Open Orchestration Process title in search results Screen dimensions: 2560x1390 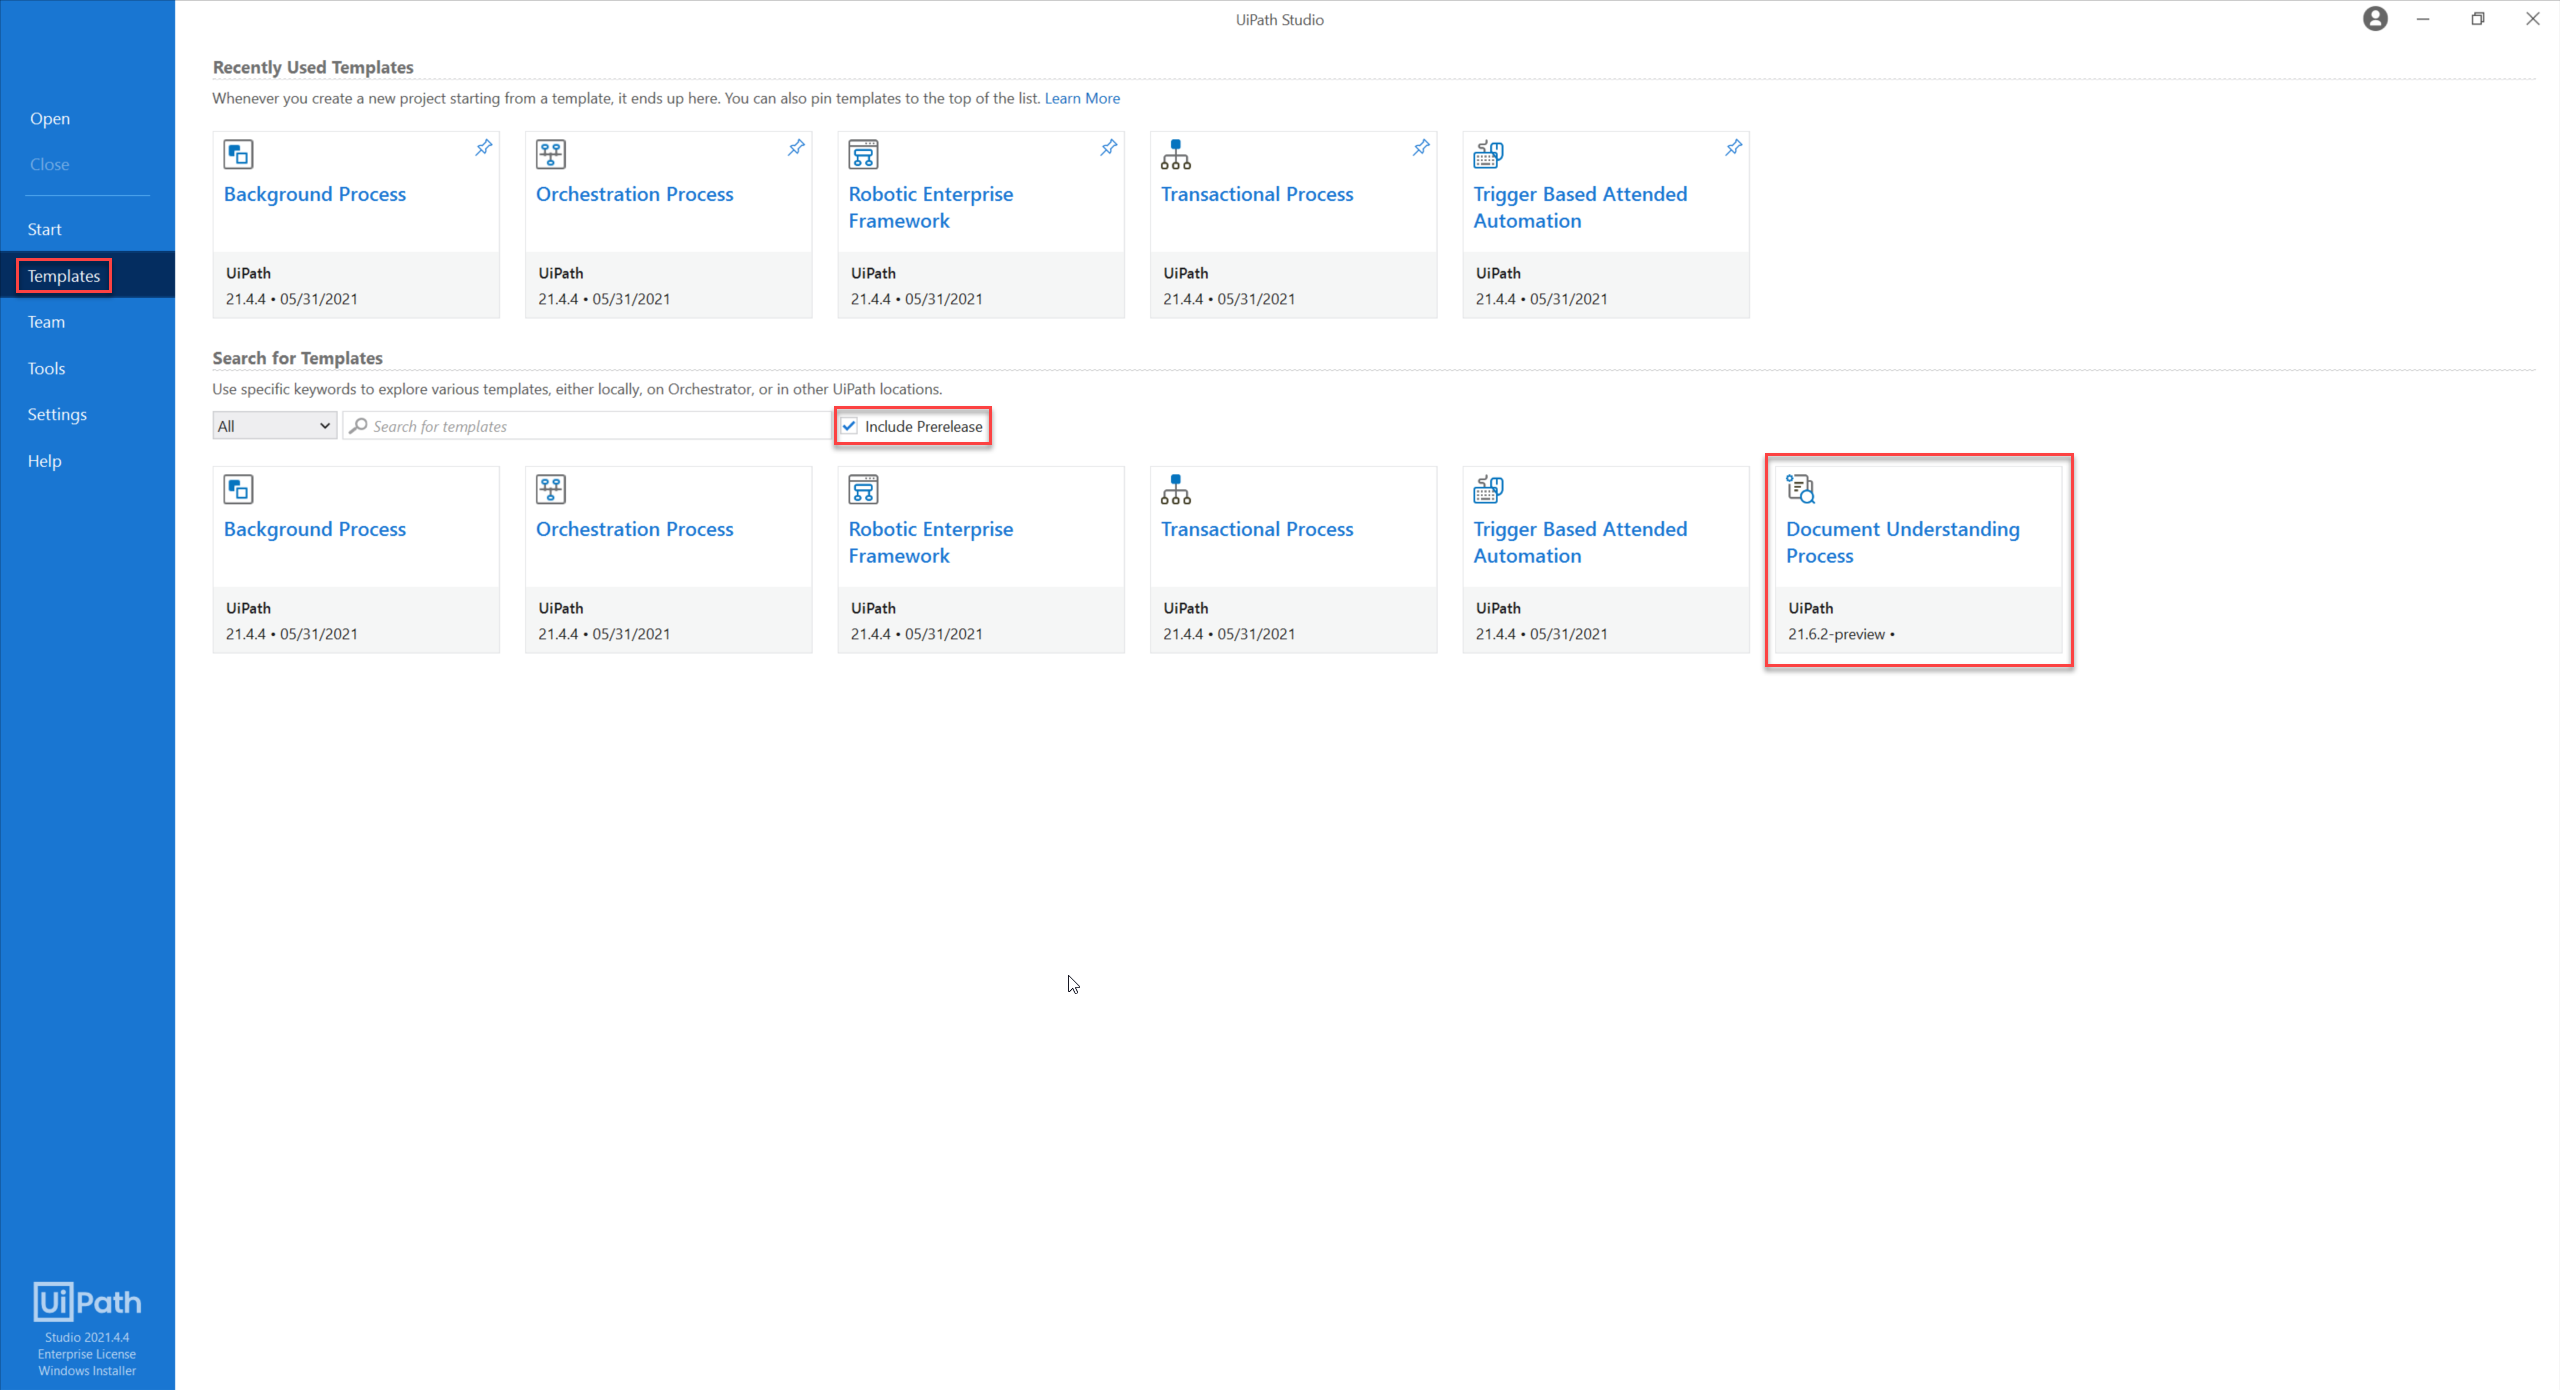coord(635,529)
